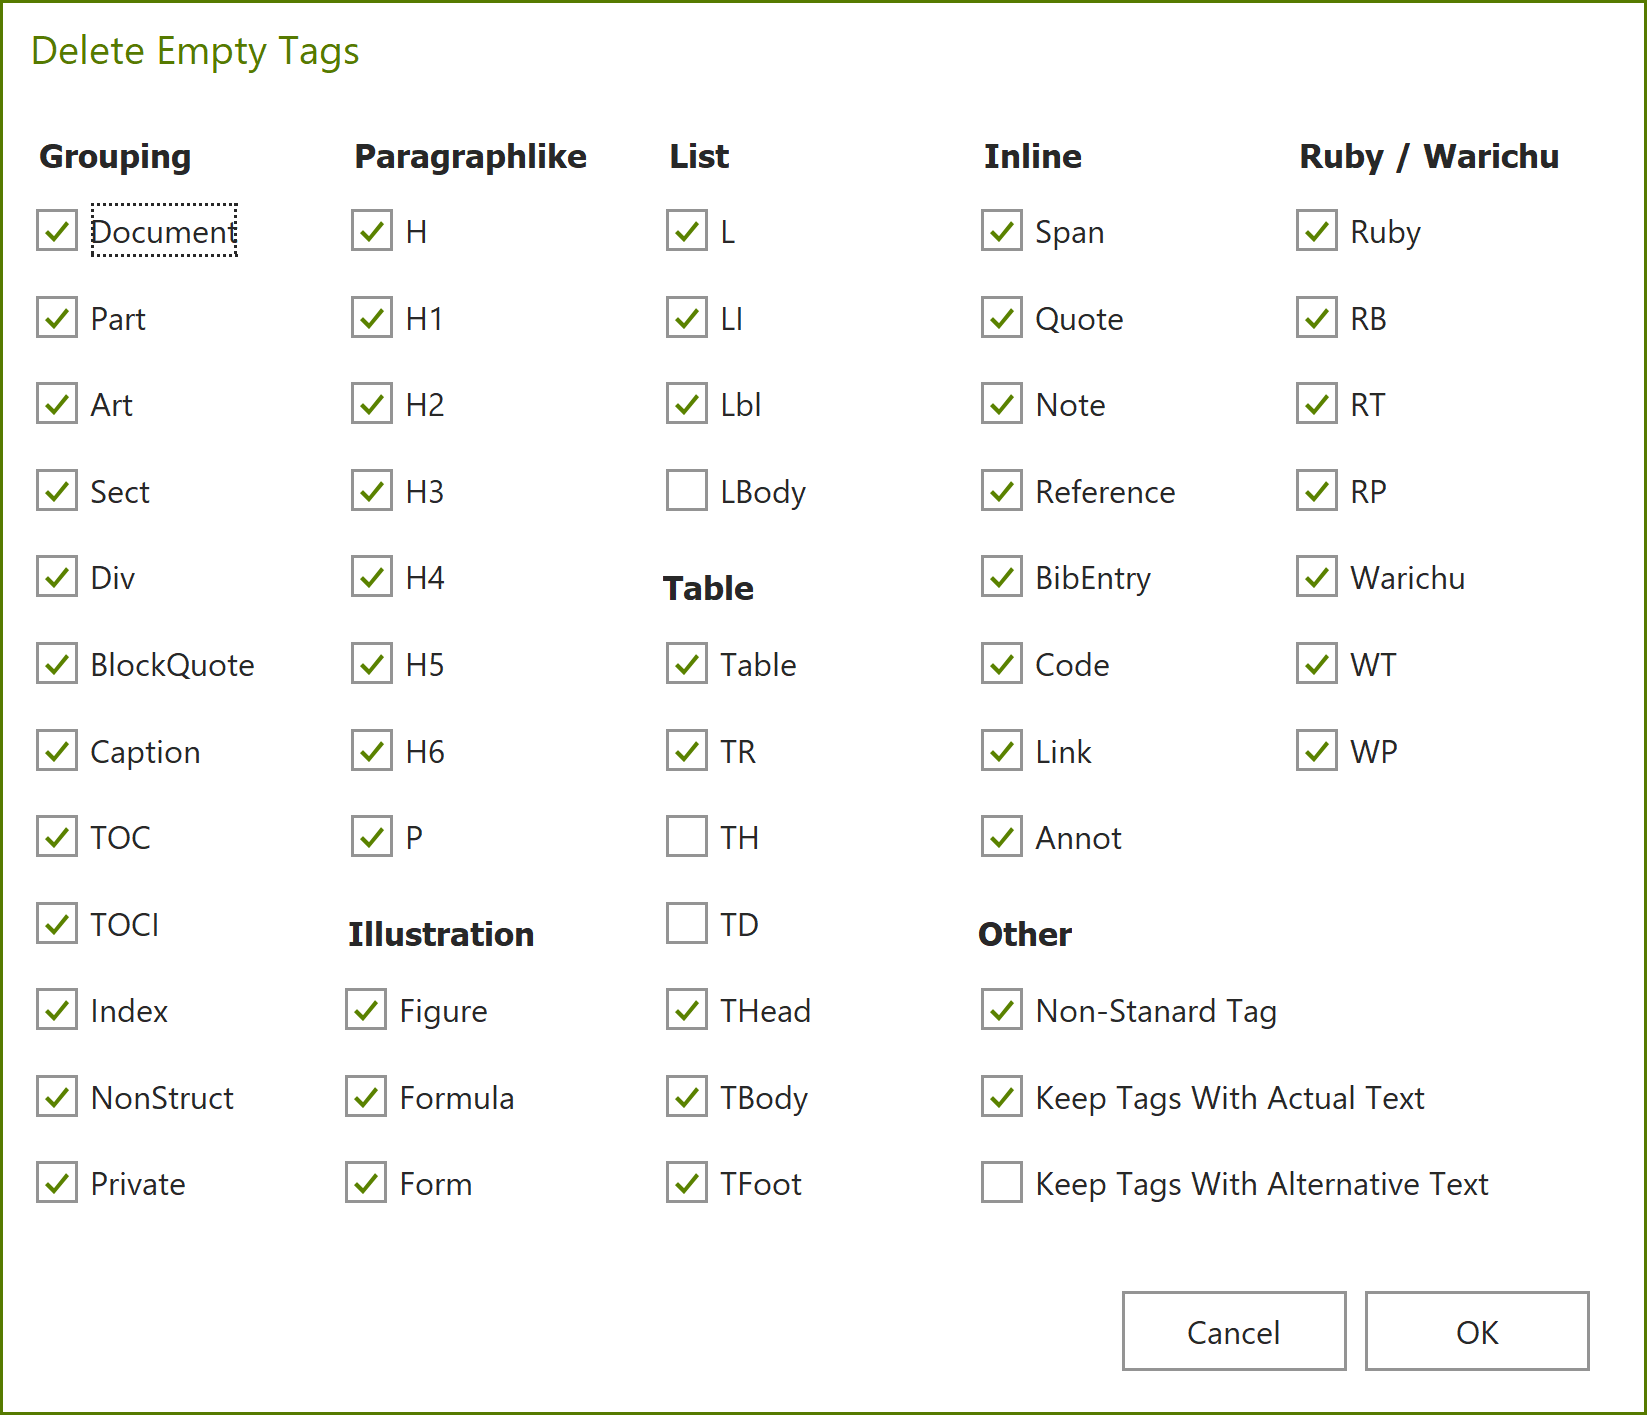Image resolution: width=1647 pixels, height=1415 pixels.
Task: Uncheck the Span checkbox under Inline
Action: point(1001,231)
